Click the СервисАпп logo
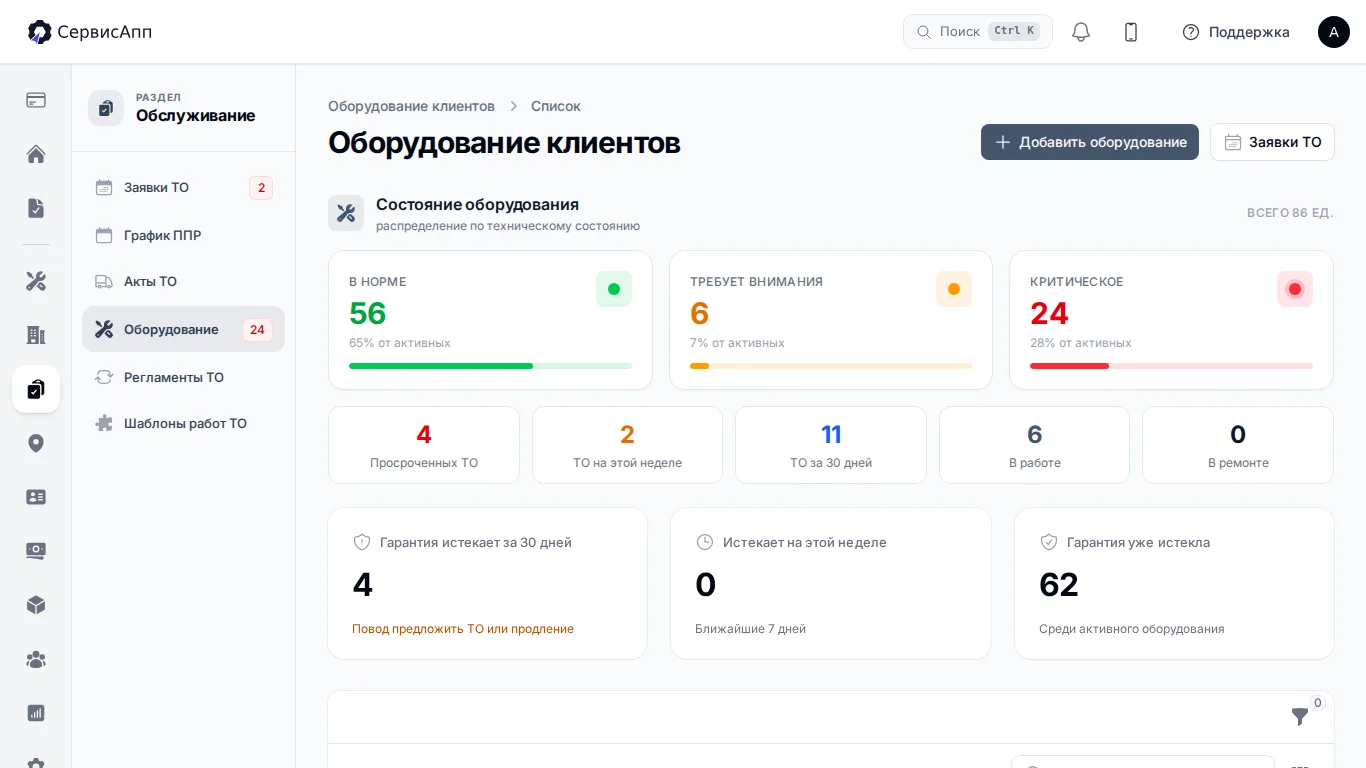Viewport: 1366px width, 768px height. [90, 32]
